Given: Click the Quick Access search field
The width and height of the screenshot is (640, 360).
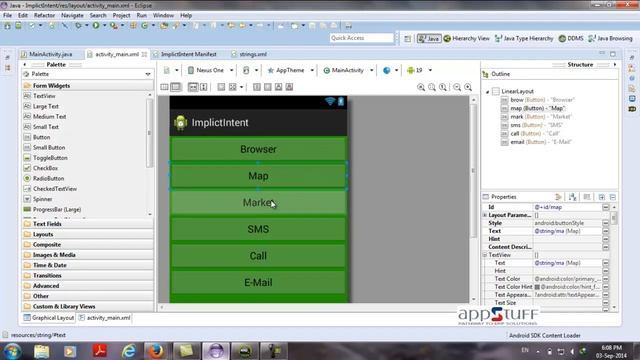Looking at the screenshot, I should [361, 38].
